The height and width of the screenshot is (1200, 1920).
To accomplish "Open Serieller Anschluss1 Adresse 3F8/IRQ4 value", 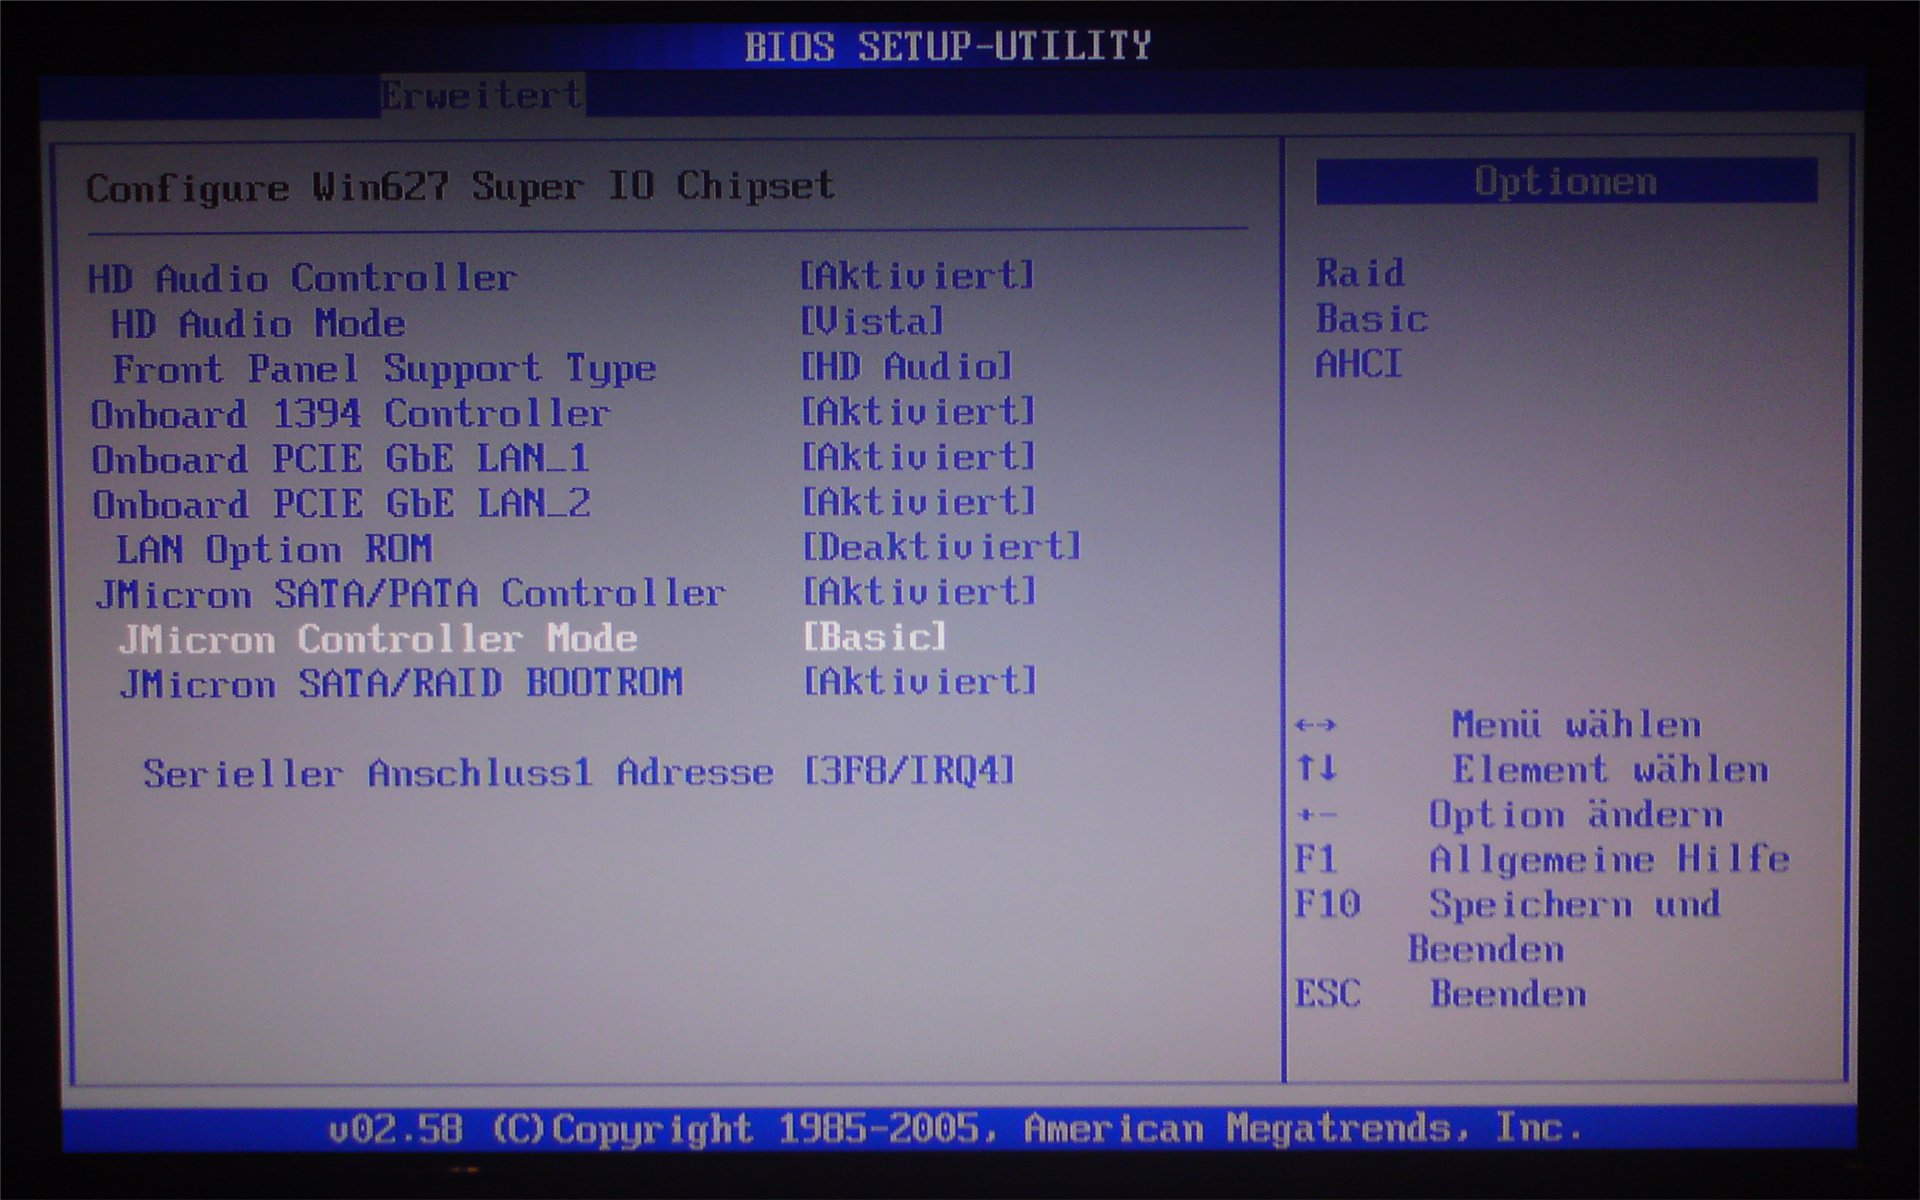I will click(x=908, y=772).
